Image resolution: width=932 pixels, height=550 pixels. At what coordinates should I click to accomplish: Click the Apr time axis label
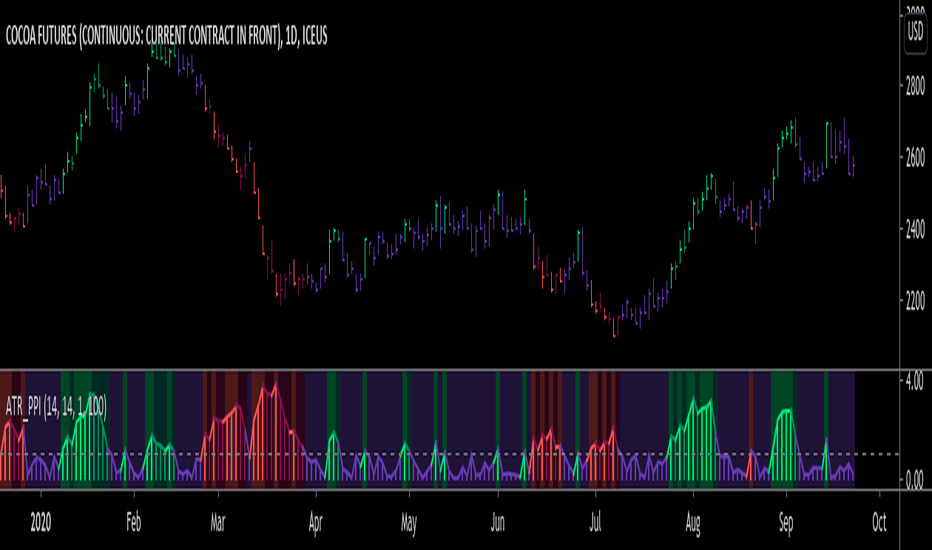click(316, 523)
